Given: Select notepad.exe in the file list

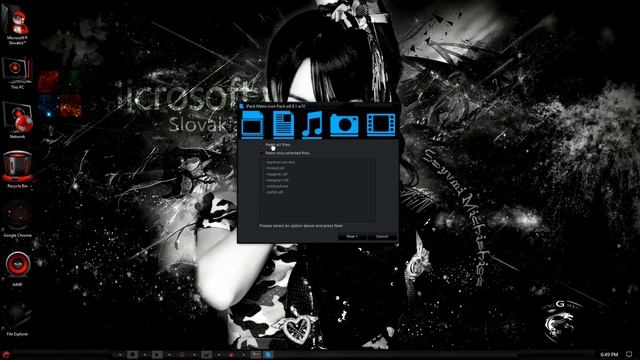Looking at the screenshot, I should [278, 186].
